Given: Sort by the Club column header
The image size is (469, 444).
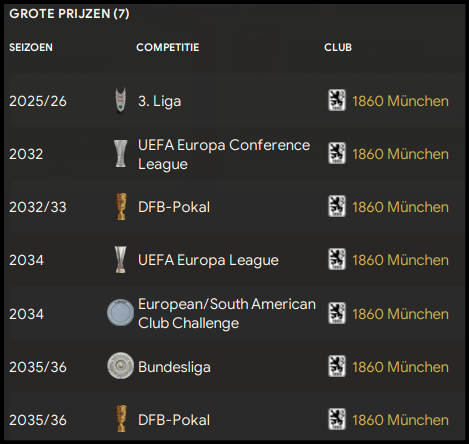Looking at the screenshot, I should [x=338, y=47].
